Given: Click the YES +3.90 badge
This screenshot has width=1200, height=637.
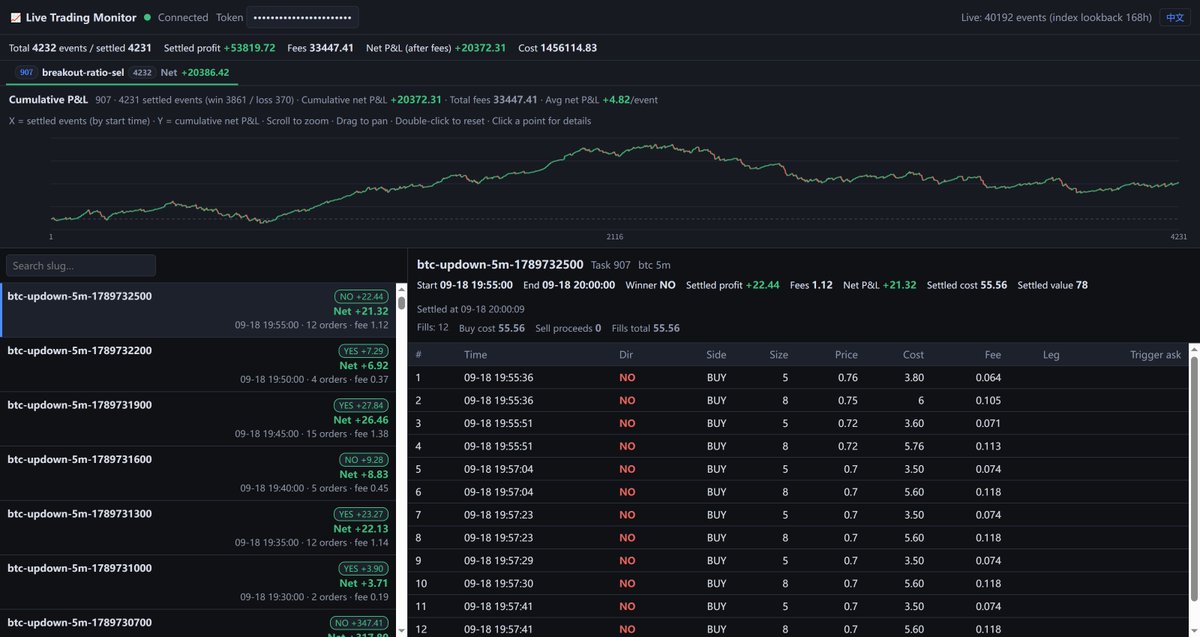Looking at the screenshot, I should coord(362,568).
